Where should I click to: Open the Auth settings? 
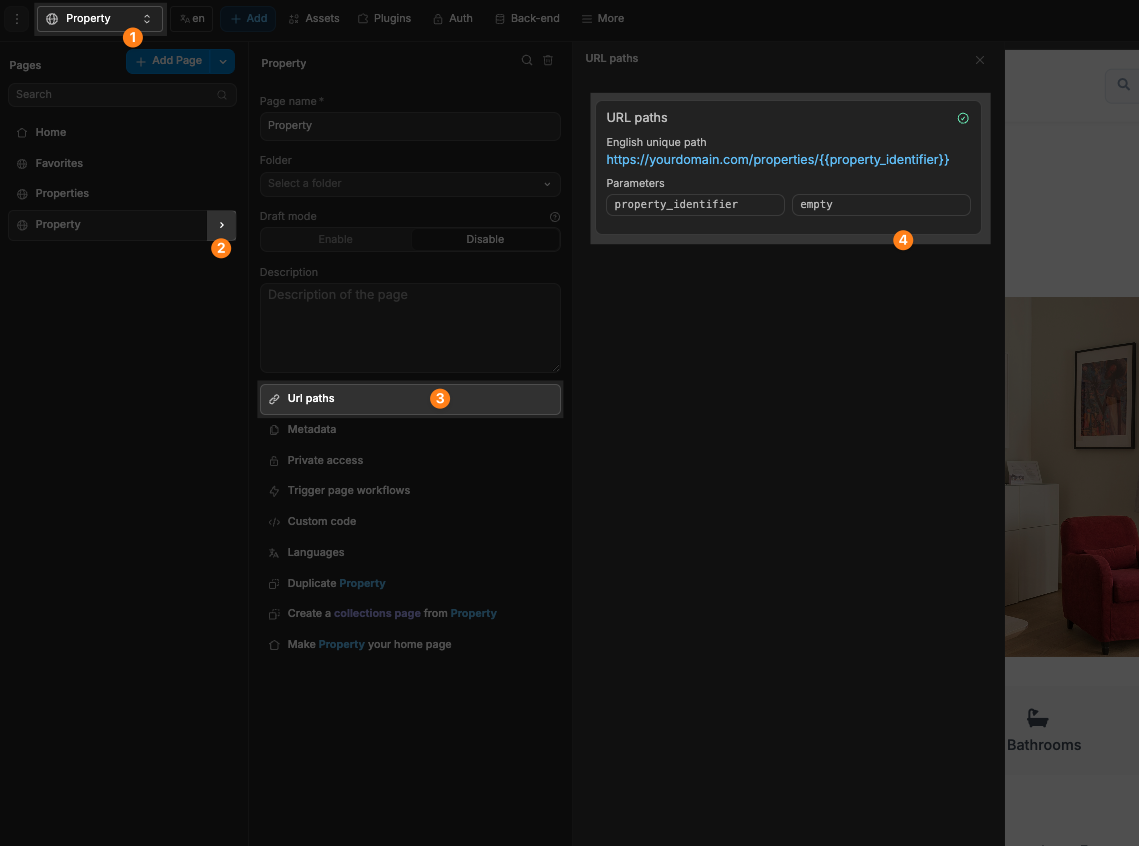coord(452,19)
